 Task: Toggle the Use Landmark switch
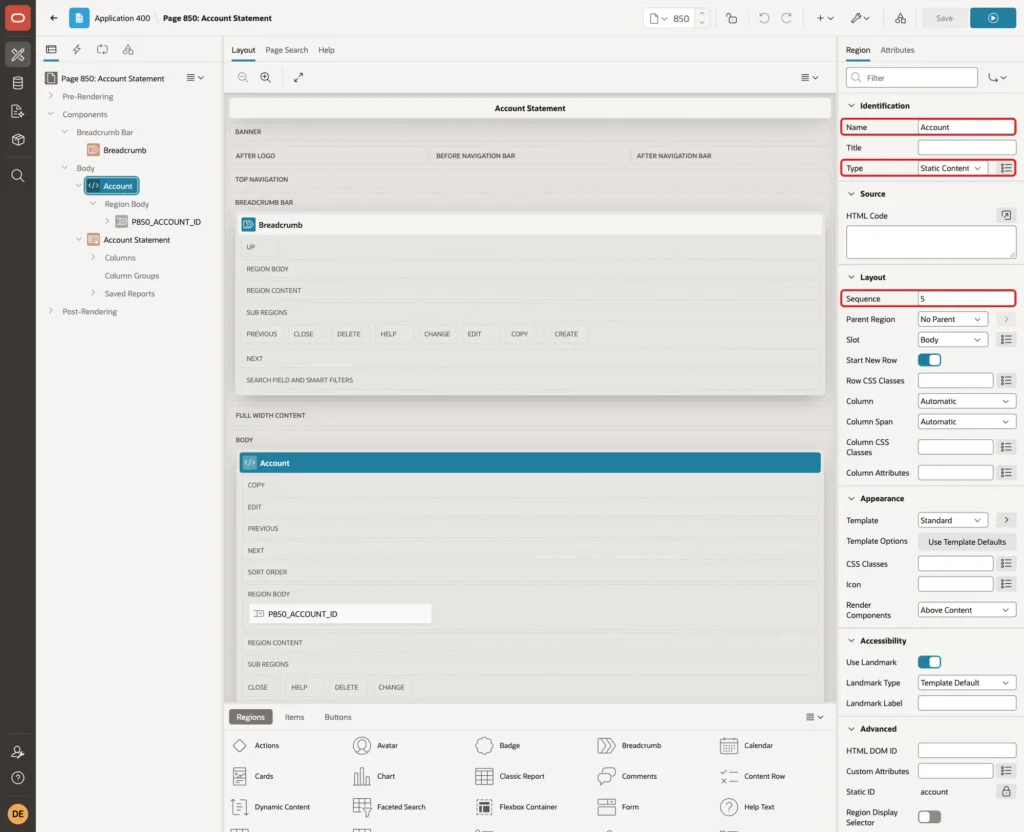[929, 662]
